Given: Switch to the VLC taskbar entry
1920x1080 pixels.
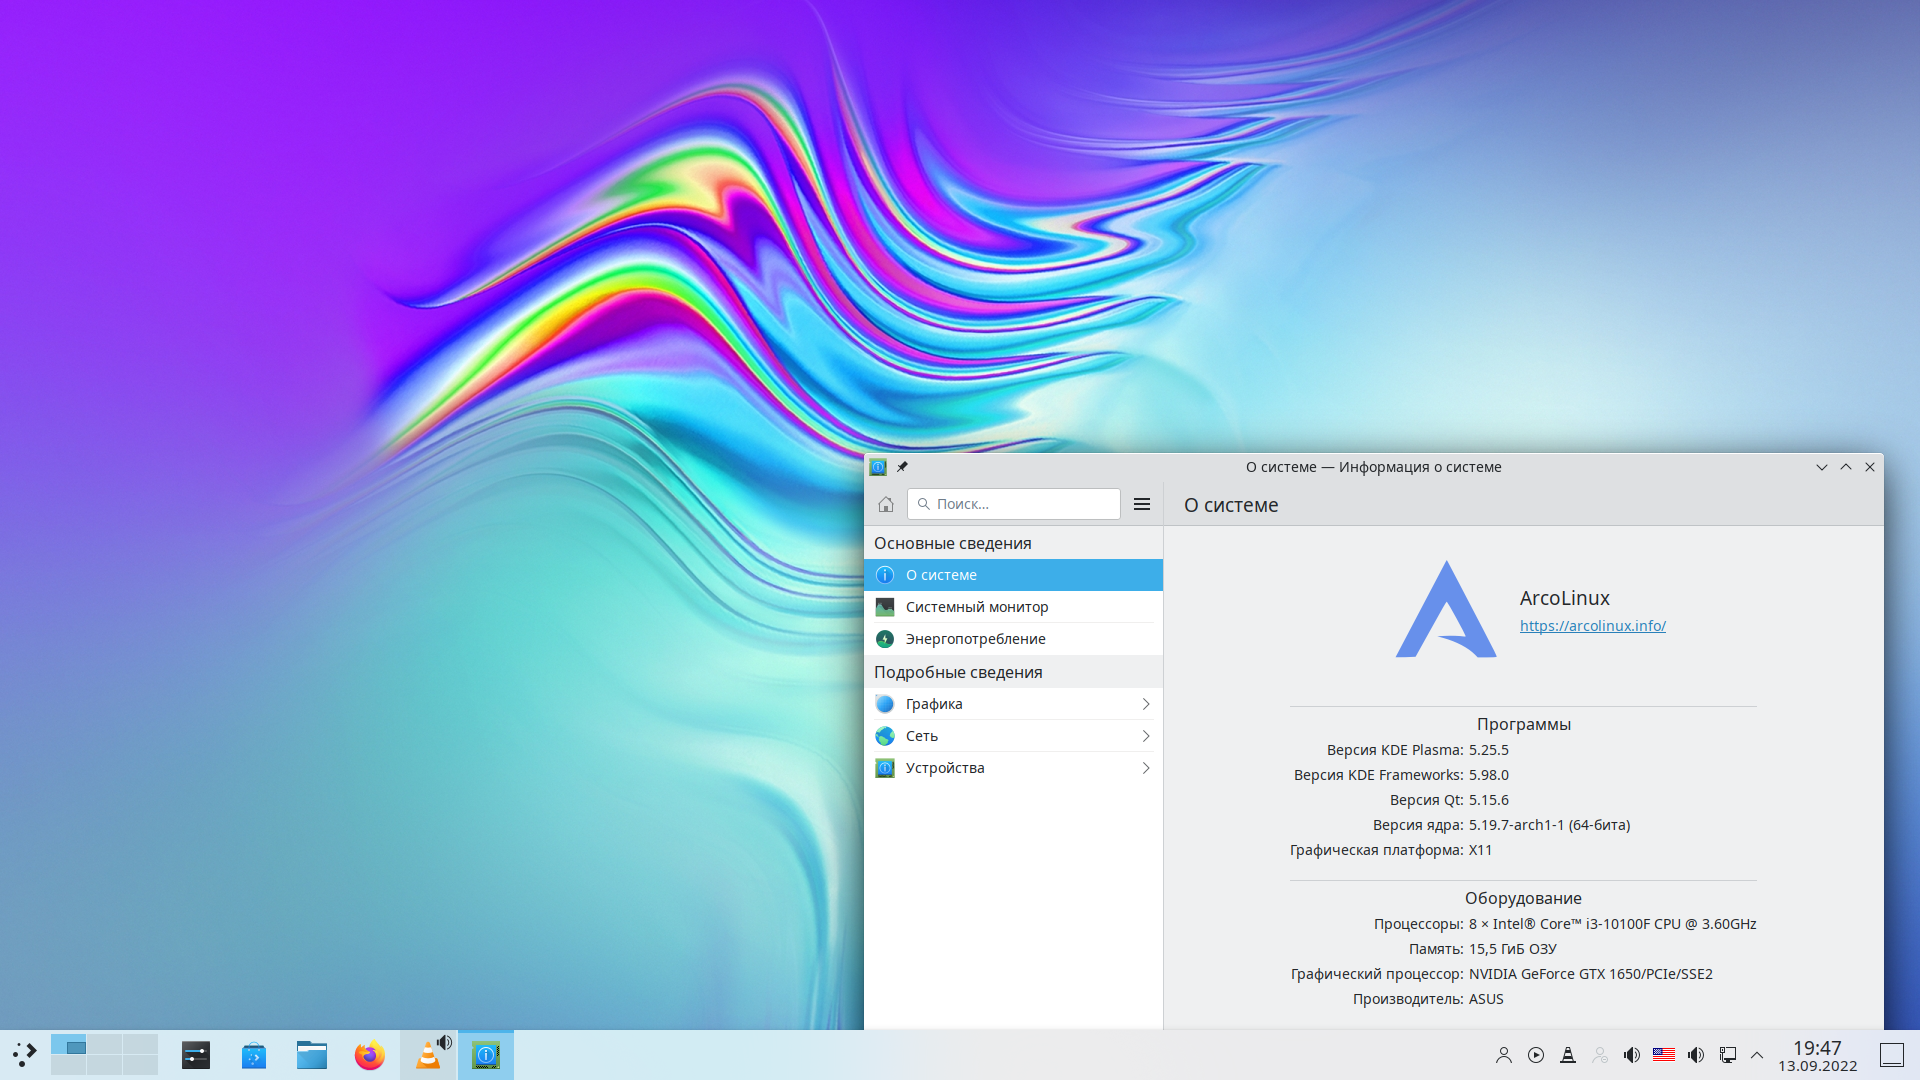Looking at the screenshot, I should [x=429, y=1055].
